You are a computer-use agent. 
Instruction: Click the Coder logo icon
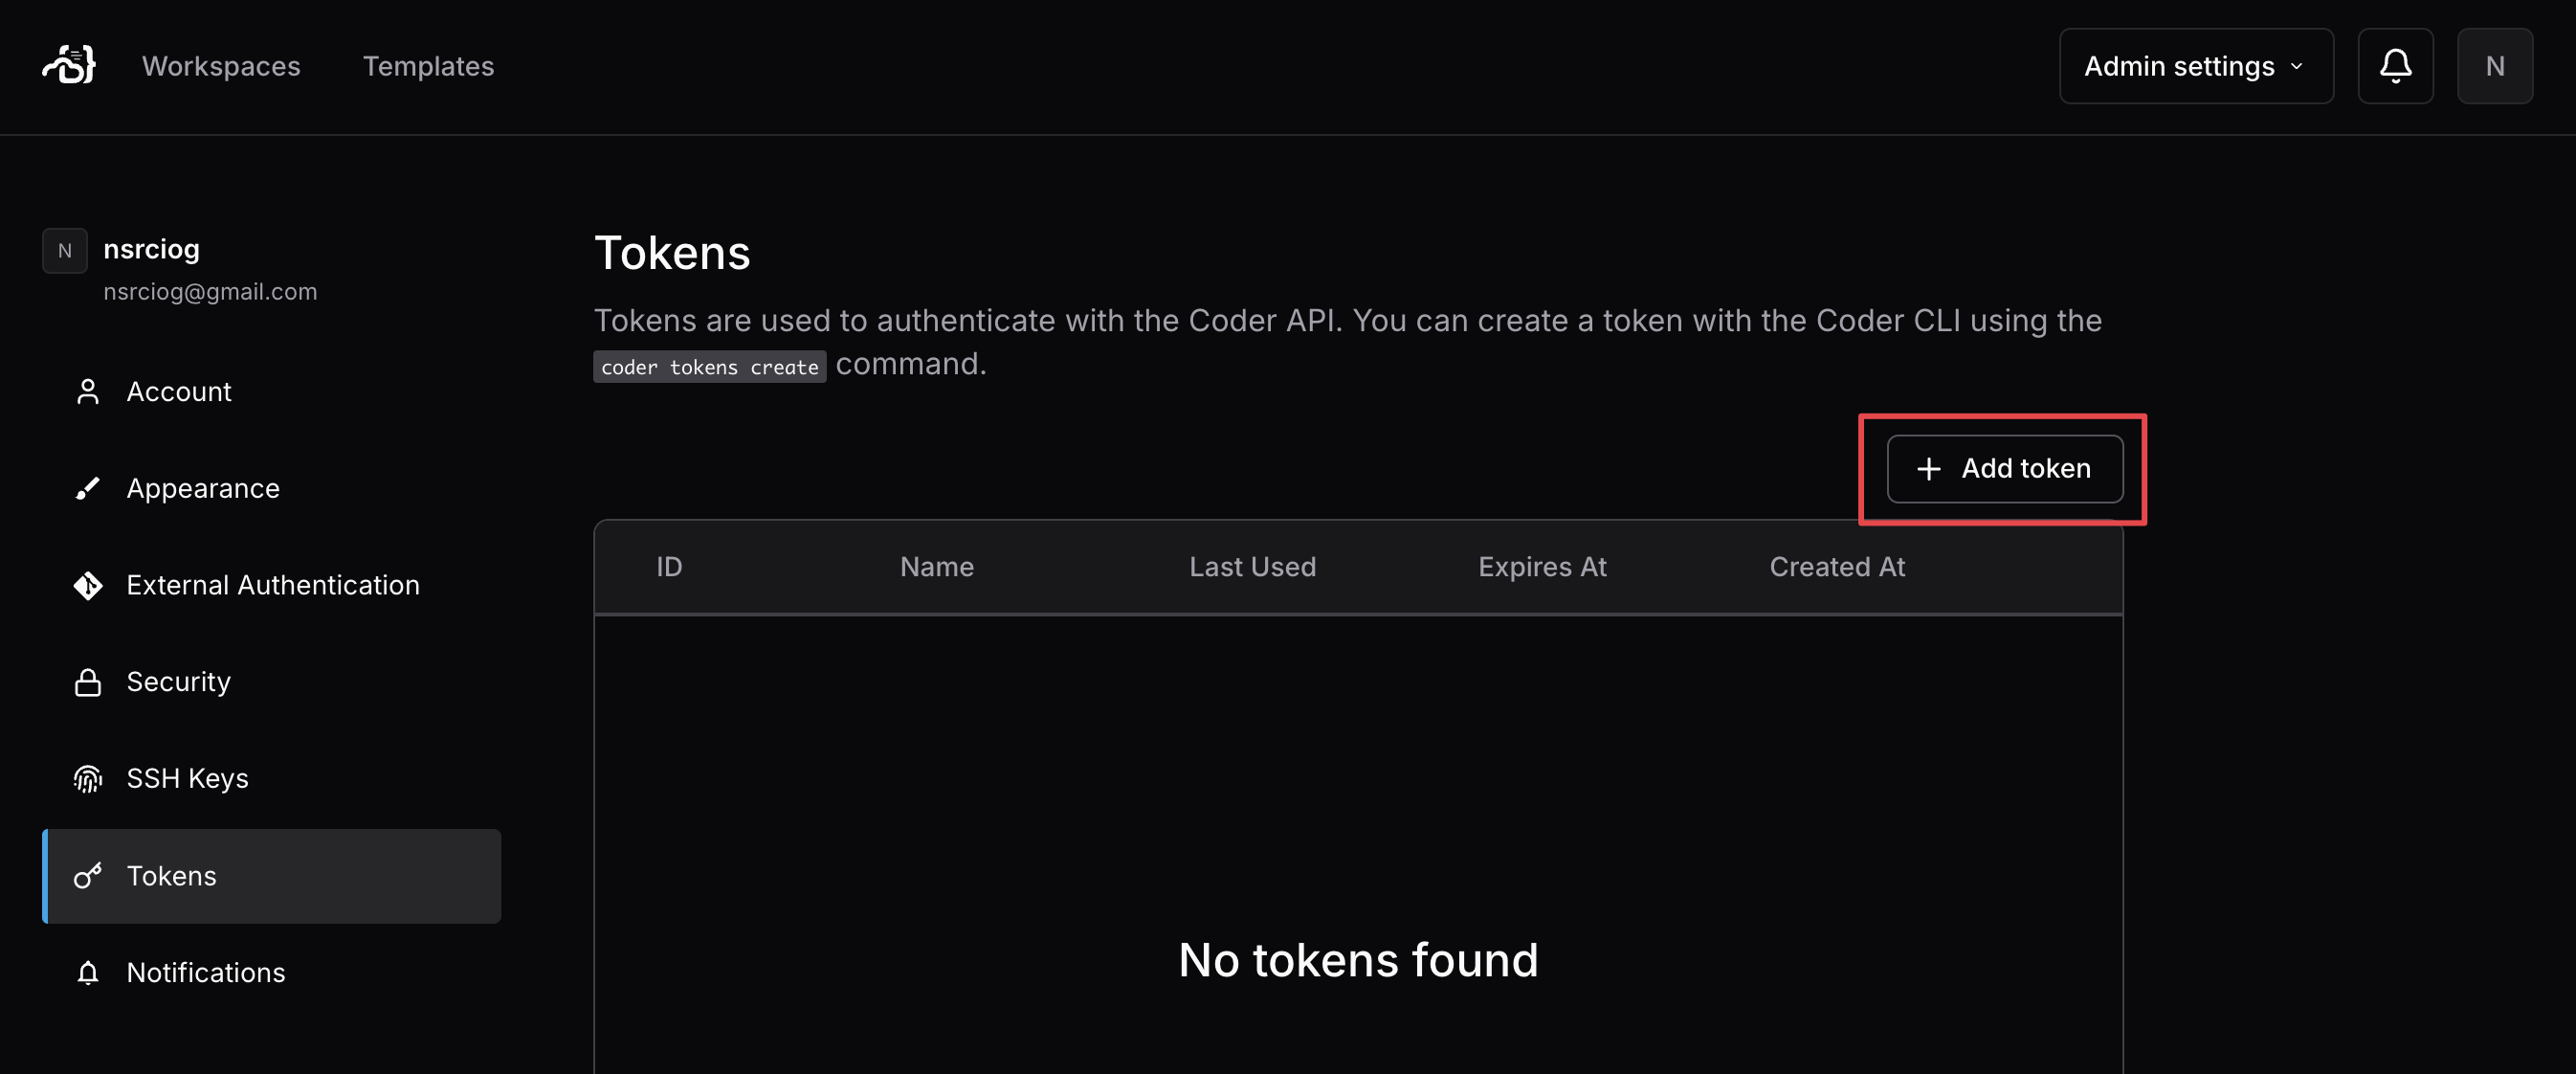pos(66,64)
